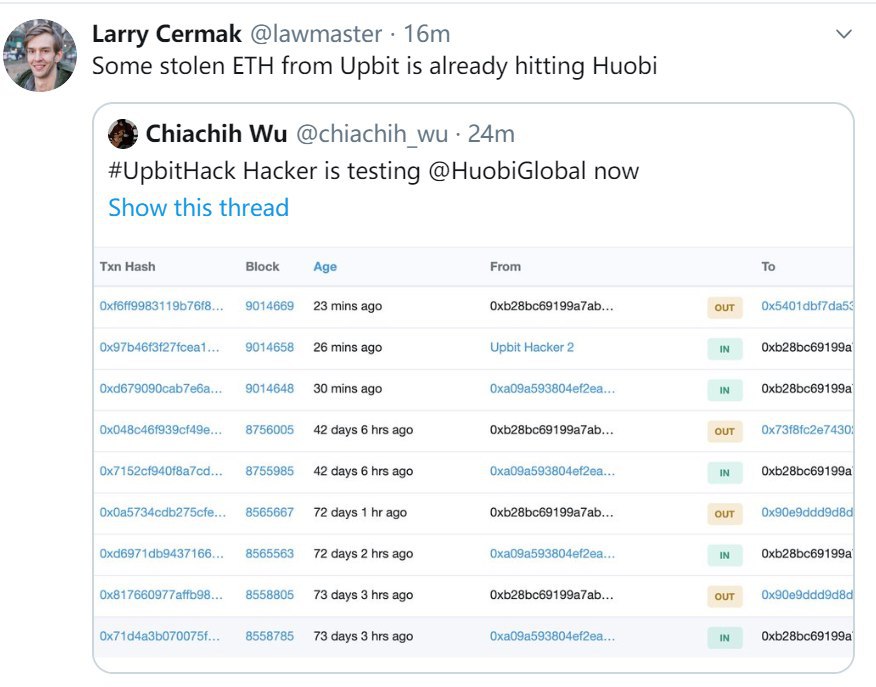The height and width of the screenshot is (687, 876).
Task: Open block number 8756005
Action: 270,430
